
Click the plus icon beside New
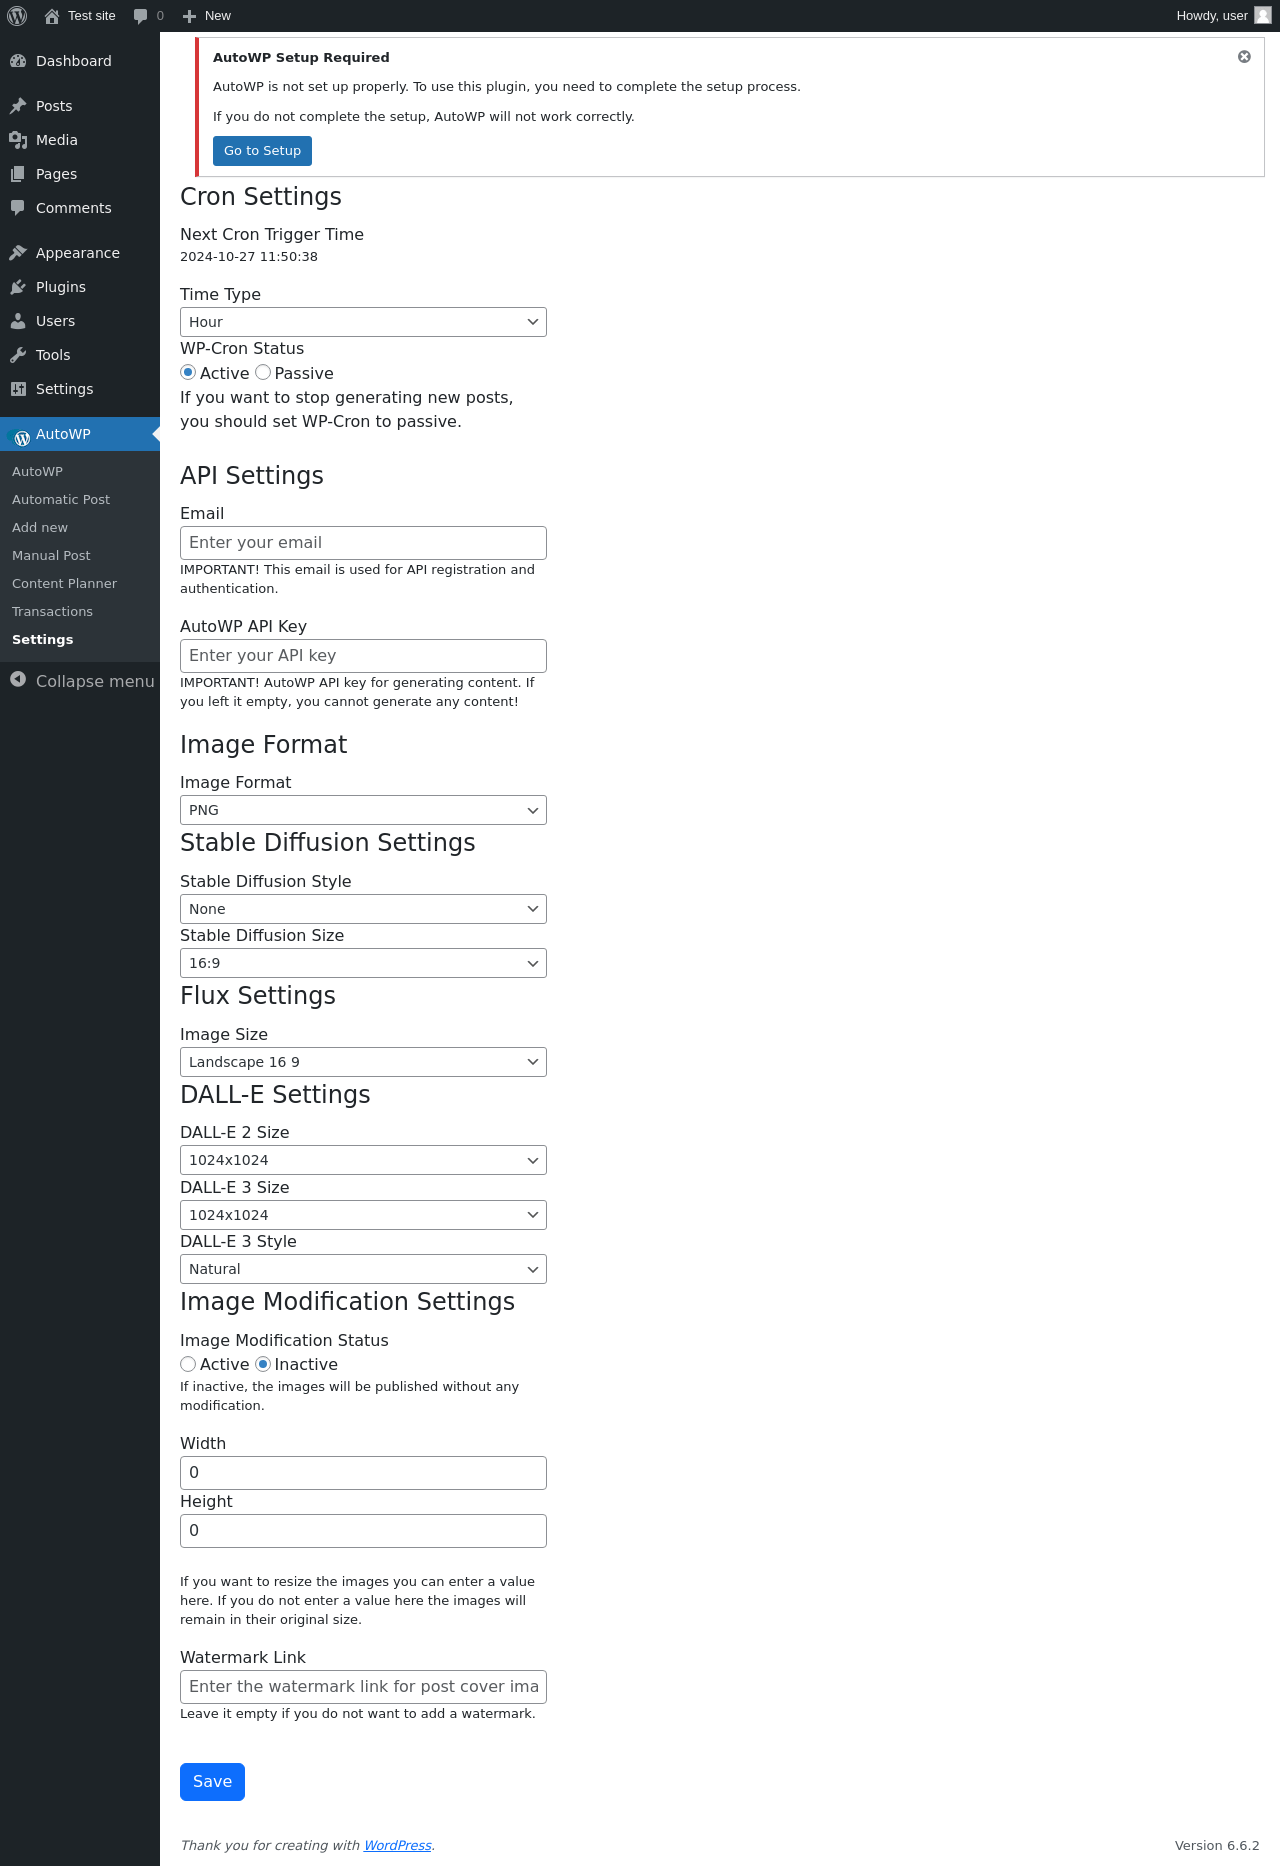189,16
